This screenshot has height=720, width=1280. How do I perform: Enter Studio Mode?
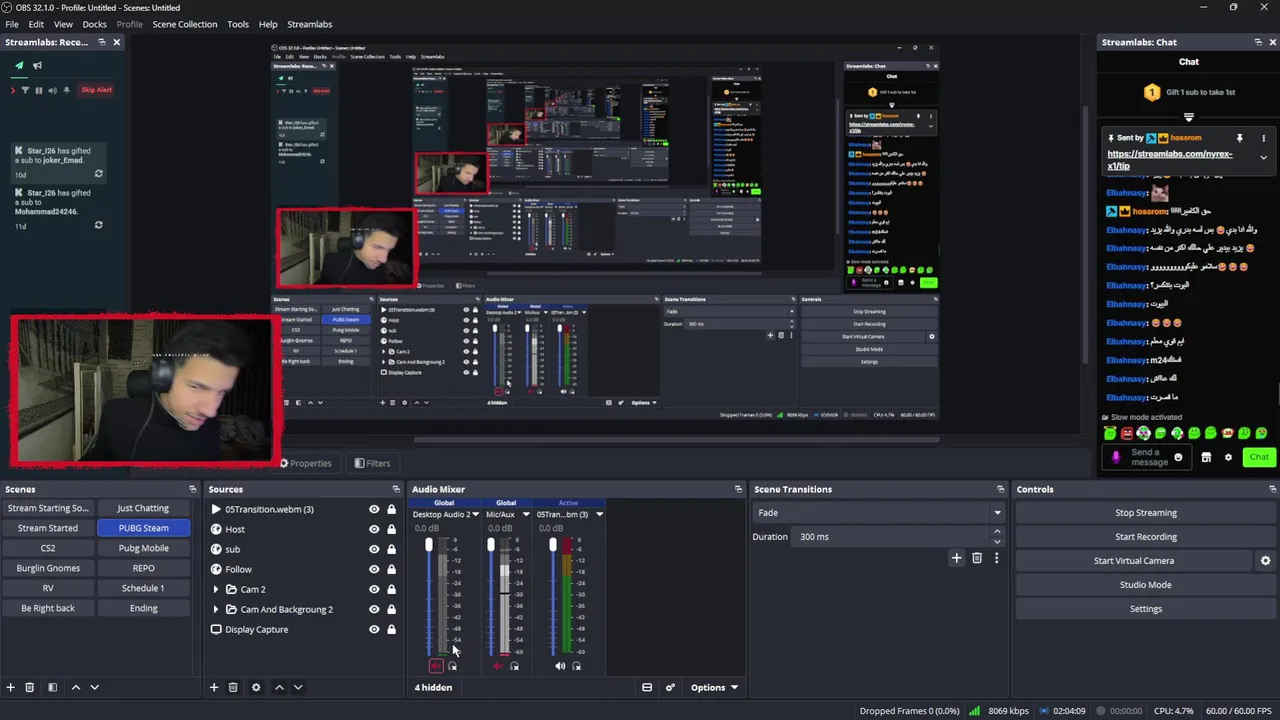click(1146, 585)
